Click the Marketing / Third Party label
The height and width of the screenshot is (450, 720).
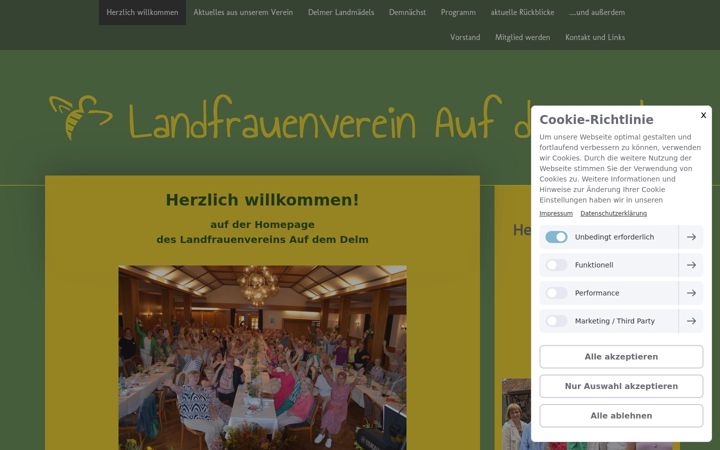614,321
